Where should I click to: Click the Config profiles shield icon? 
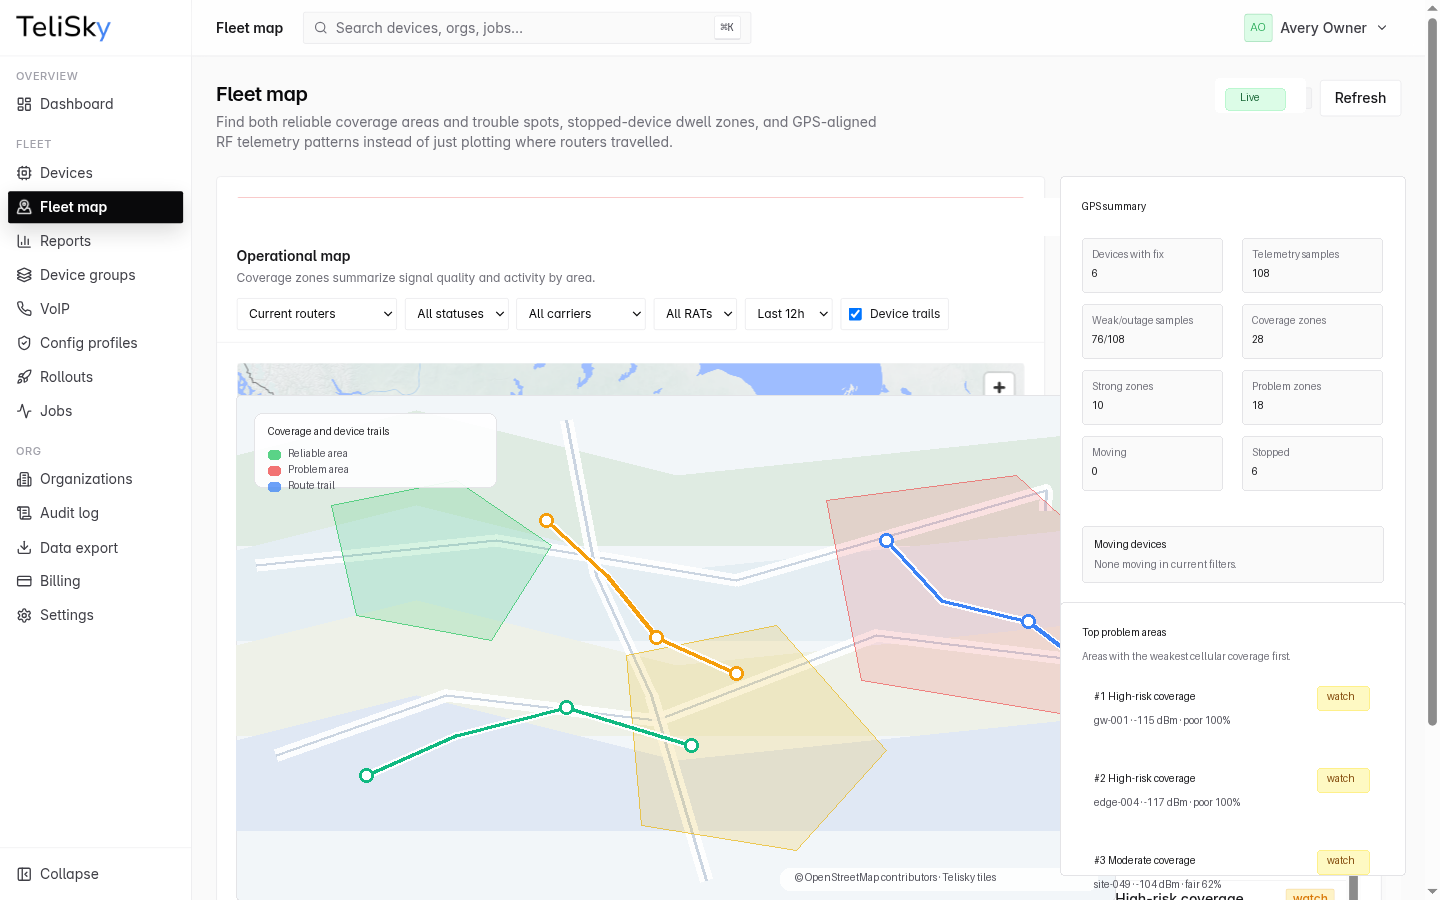pos(24,343)
